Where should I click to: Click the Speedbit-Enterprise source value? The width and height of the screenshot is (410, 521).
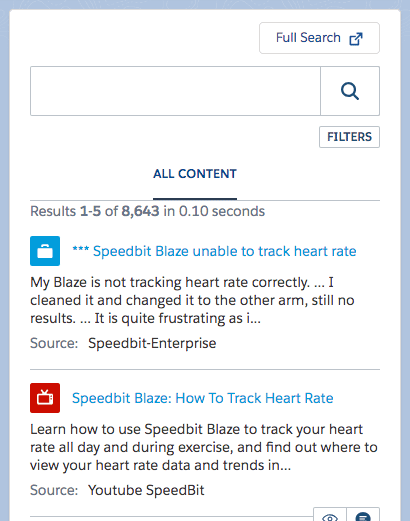[152, 343]
